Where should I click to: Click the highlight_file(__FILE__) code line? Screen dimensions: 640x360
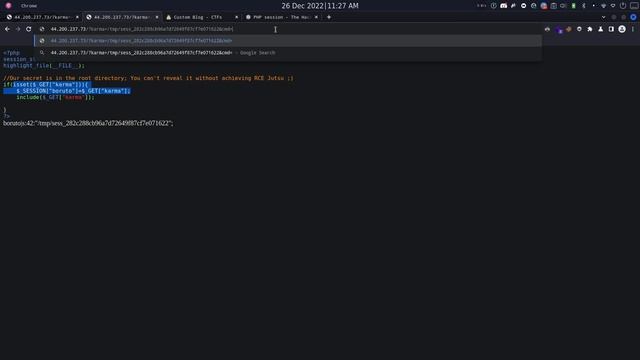(x=44, y=65)
